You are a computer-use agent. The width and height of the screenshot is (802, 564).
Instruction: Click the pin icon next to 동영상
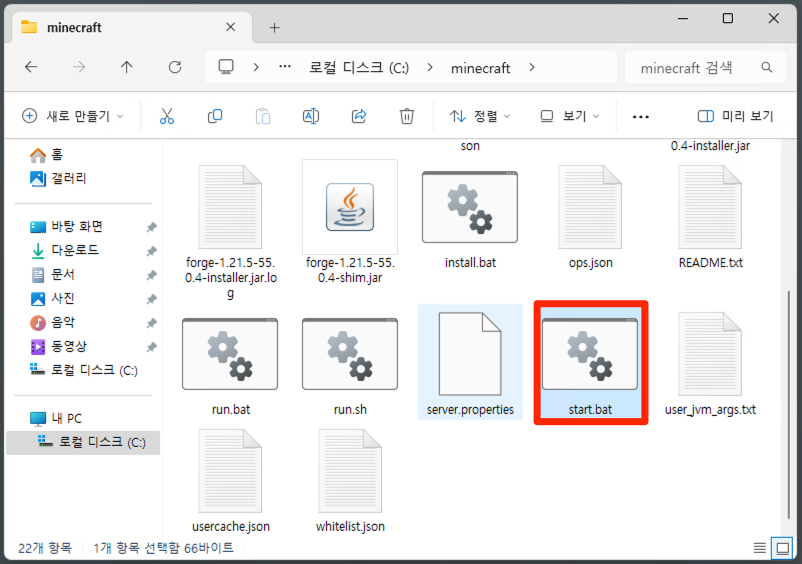[151, 347]
